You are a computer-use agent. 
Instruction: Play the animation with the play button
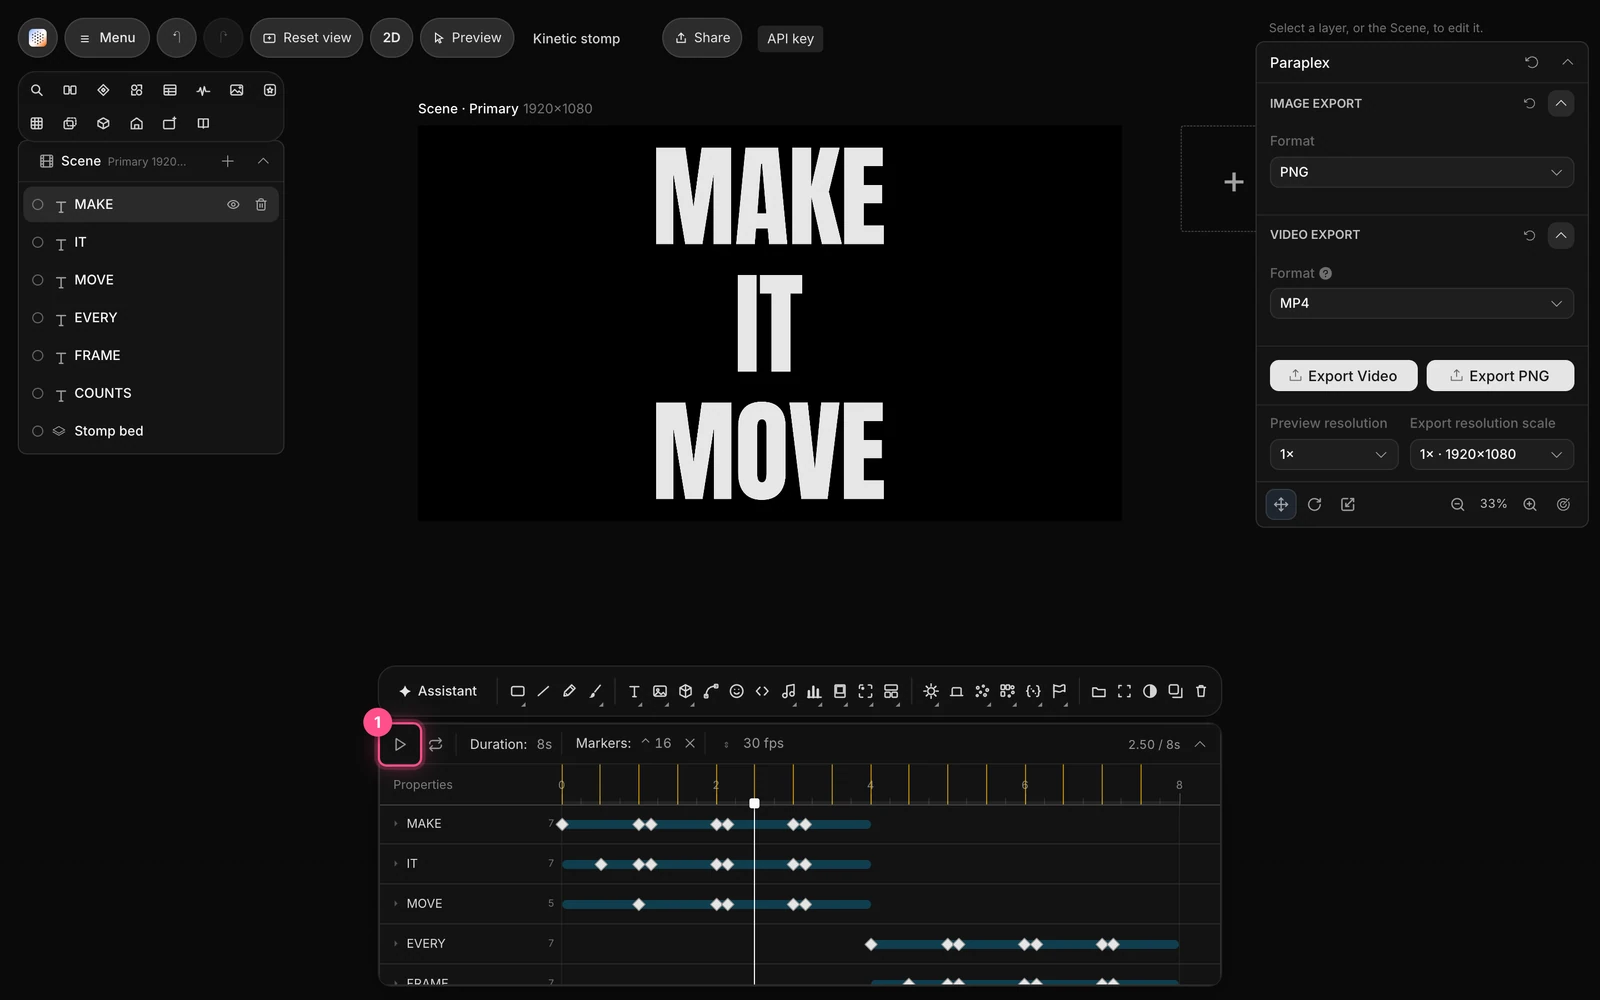[x=400, y=744]
